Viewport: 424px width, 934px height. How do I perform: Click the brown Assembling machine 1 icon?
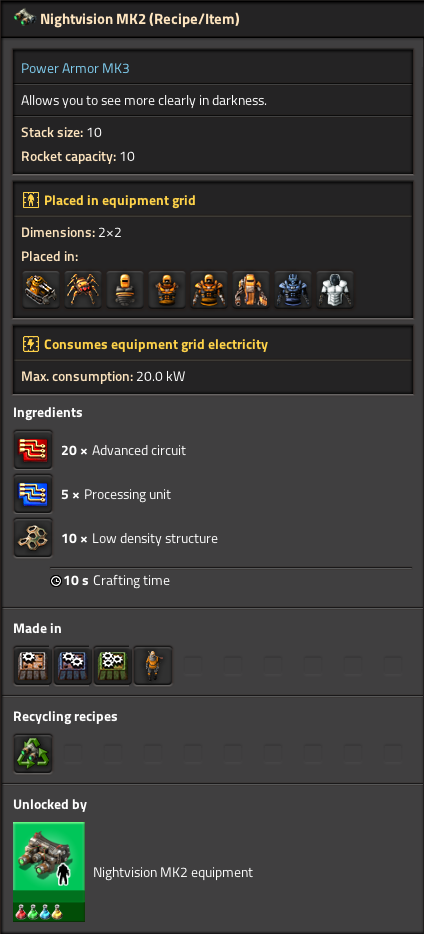(x=33, y=665)
